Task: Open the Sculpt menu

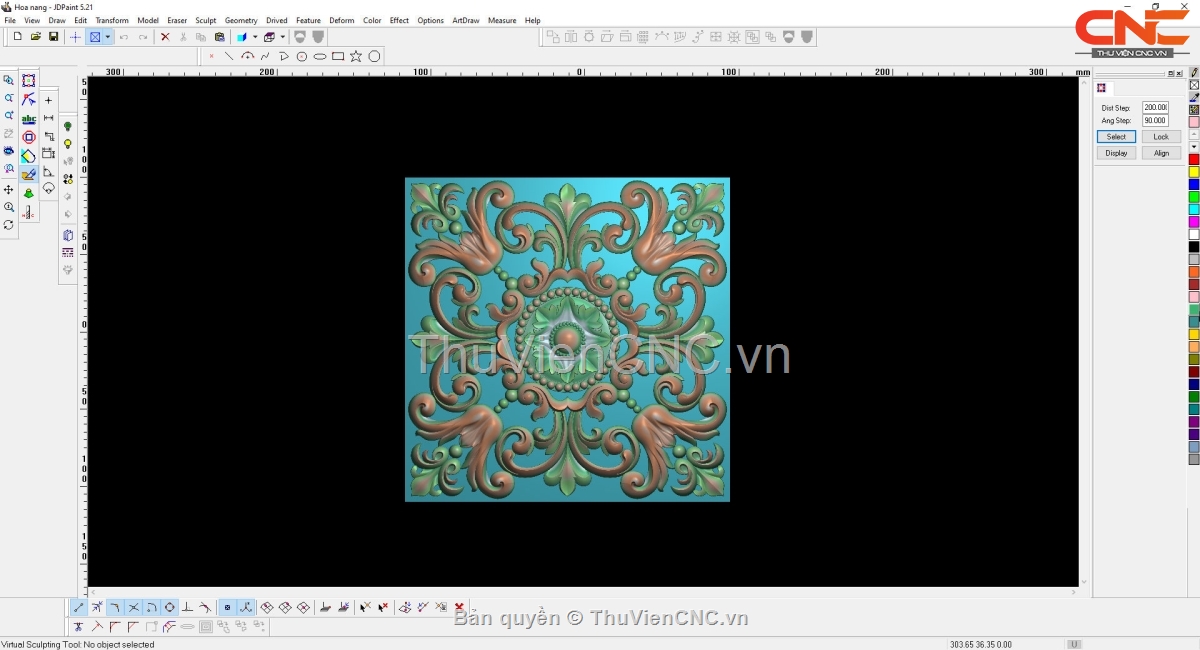Action: pyautogui.click(x=206, y=20)
